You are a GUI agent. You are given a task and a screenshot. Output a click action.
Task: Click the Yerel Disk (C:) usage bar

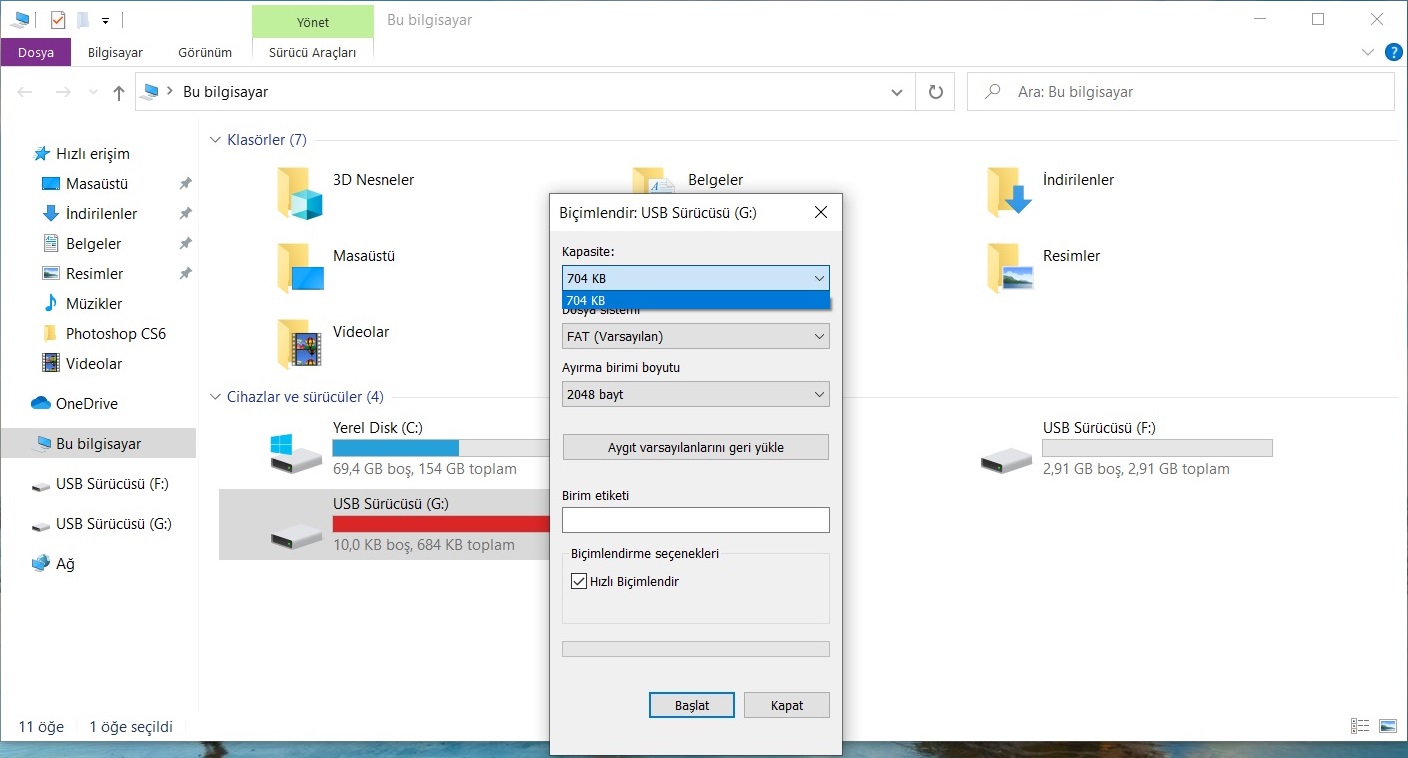pos(441,448)
